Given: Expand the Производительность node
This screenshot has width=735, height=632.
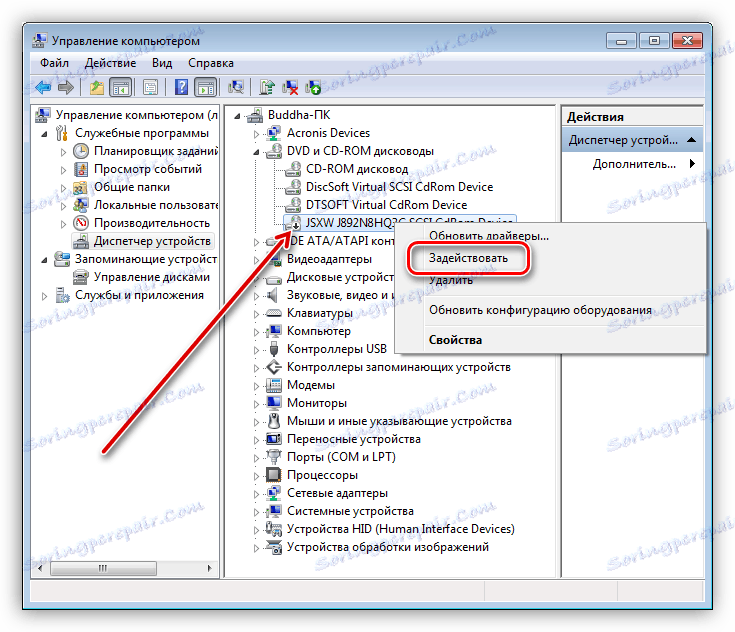Looking at the screenshot, I should 63,224.
